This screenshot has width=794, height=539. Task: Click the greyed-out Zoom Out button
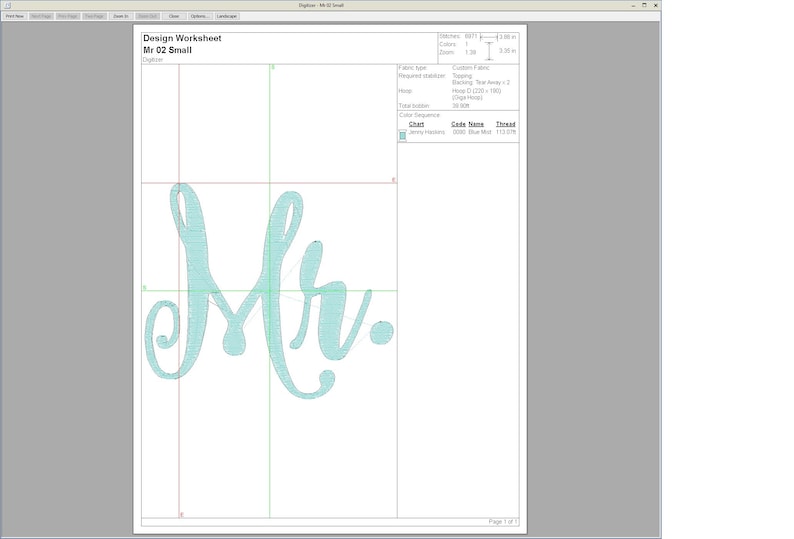[x=147, y=16]
